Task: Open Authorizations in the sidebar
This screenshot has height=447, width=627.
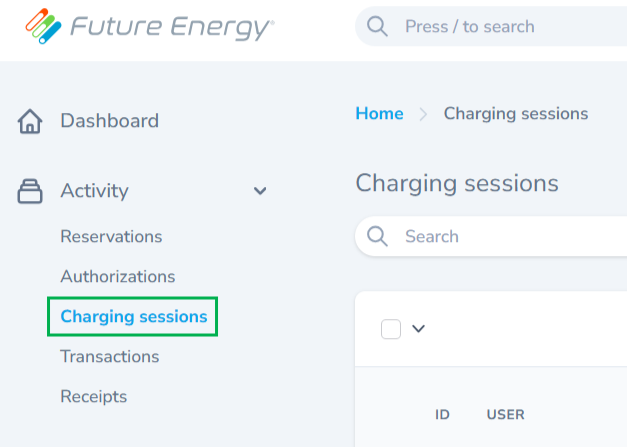Action: tap(118, 276)
